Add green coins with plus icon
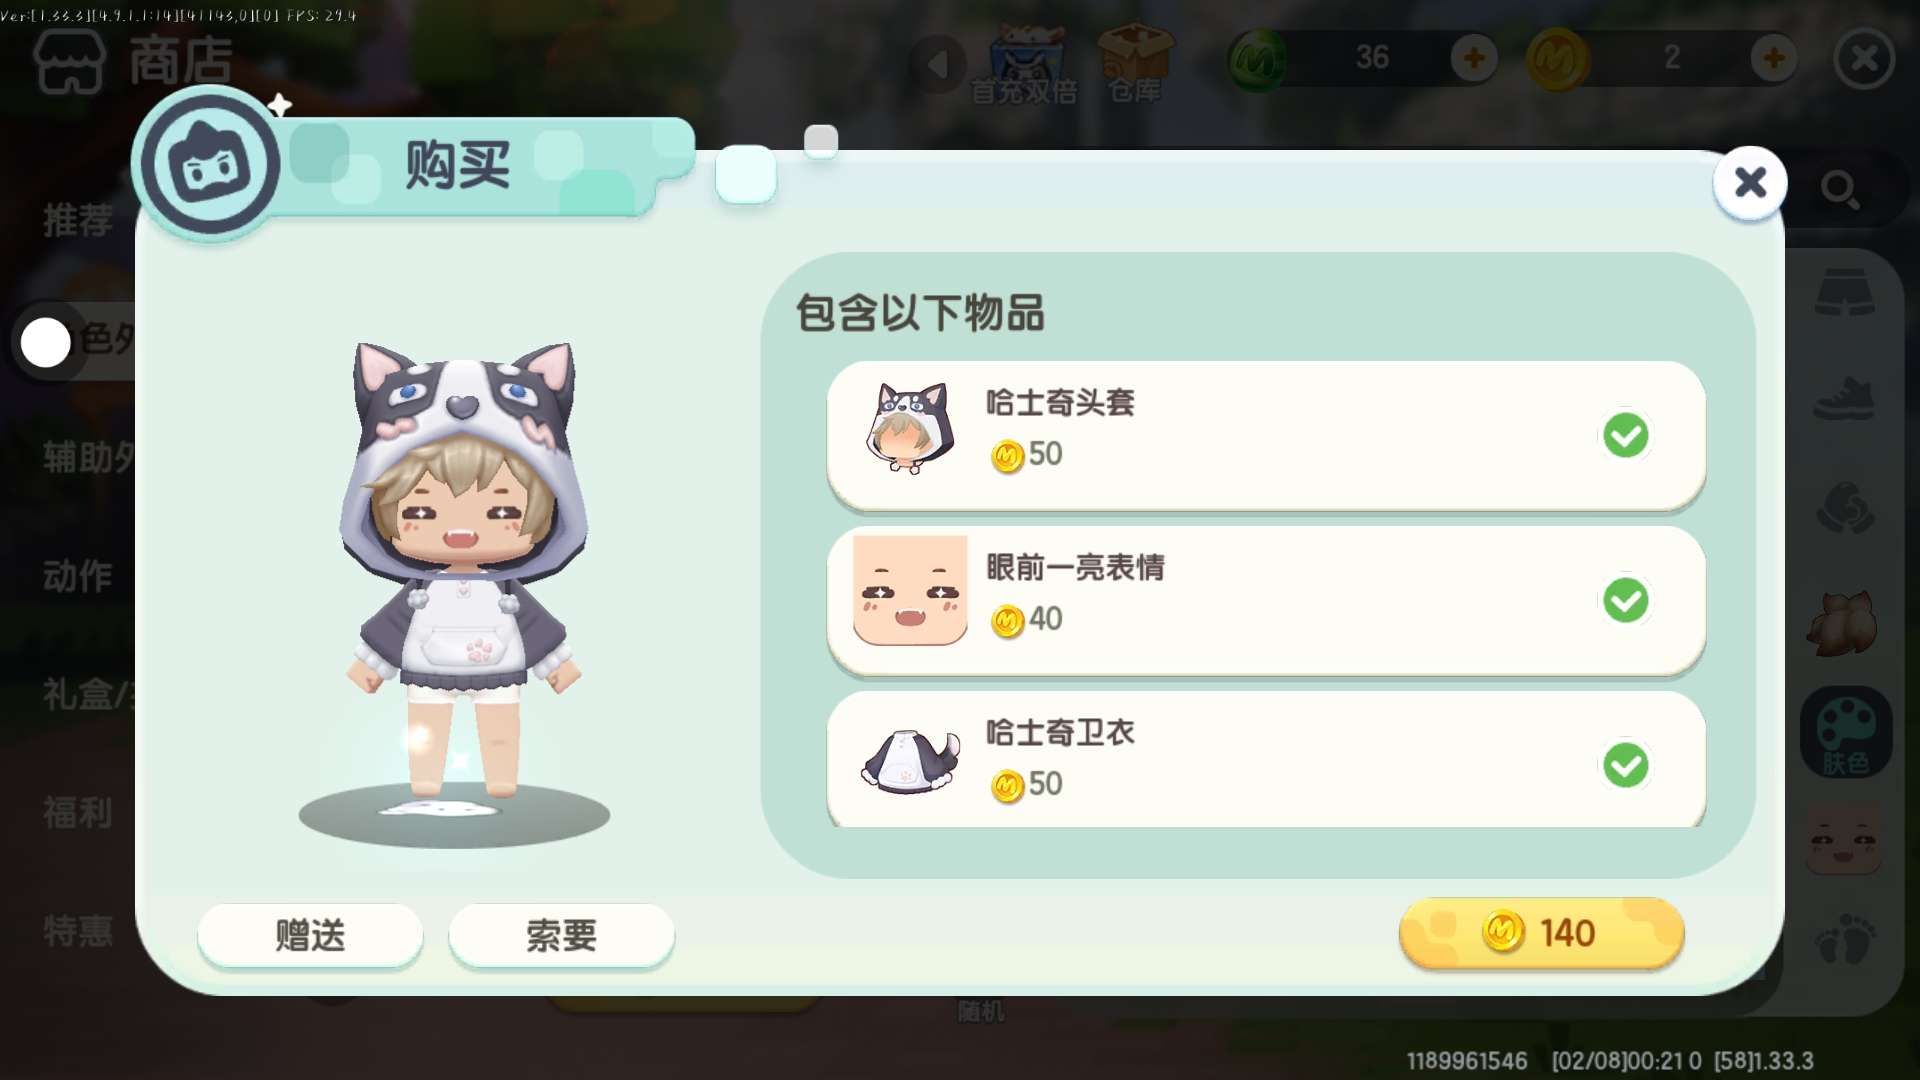1920x1080 pixels. (1473, 58)
